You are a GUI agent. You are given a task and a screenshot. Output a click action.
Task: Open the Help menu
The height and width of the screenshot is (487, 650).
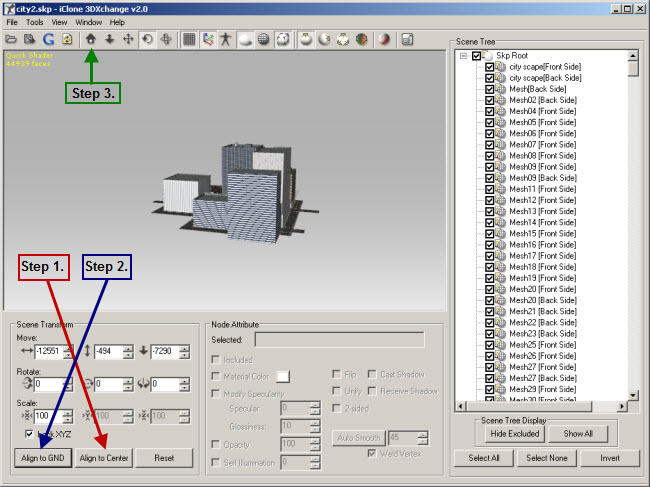click(x=117, y=22)
